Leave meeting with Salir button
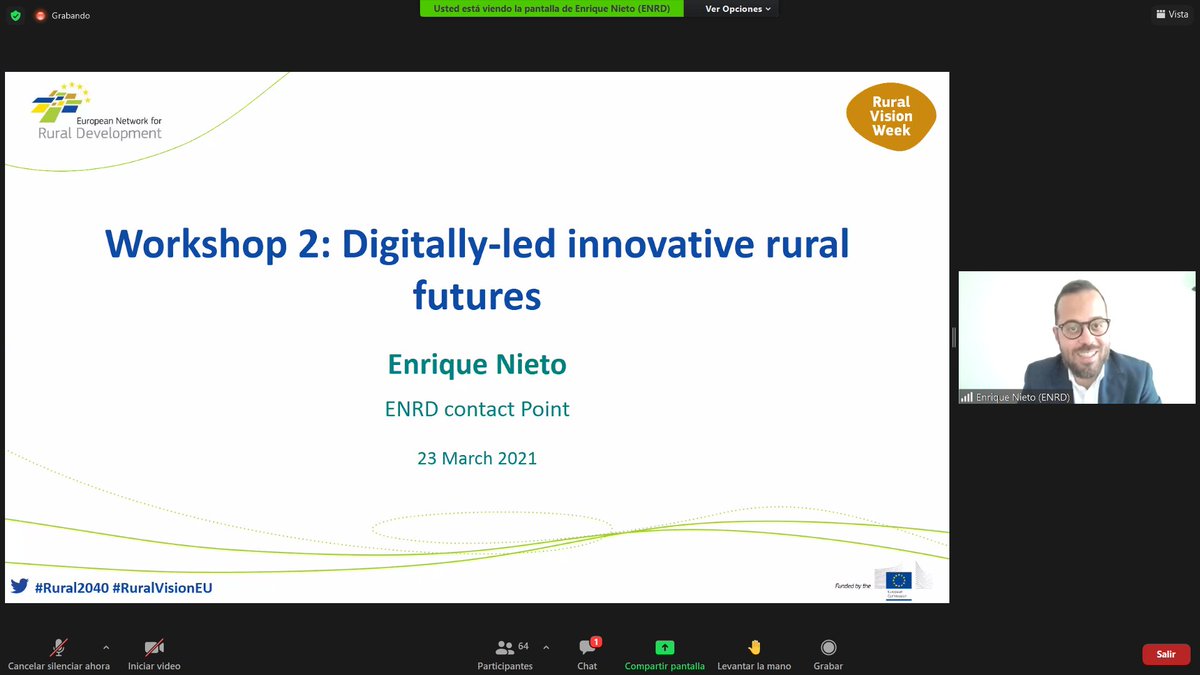Image resolution: width=1200 pixels, height=675 pixels. pyautogui.click(x=1166, y=654)
